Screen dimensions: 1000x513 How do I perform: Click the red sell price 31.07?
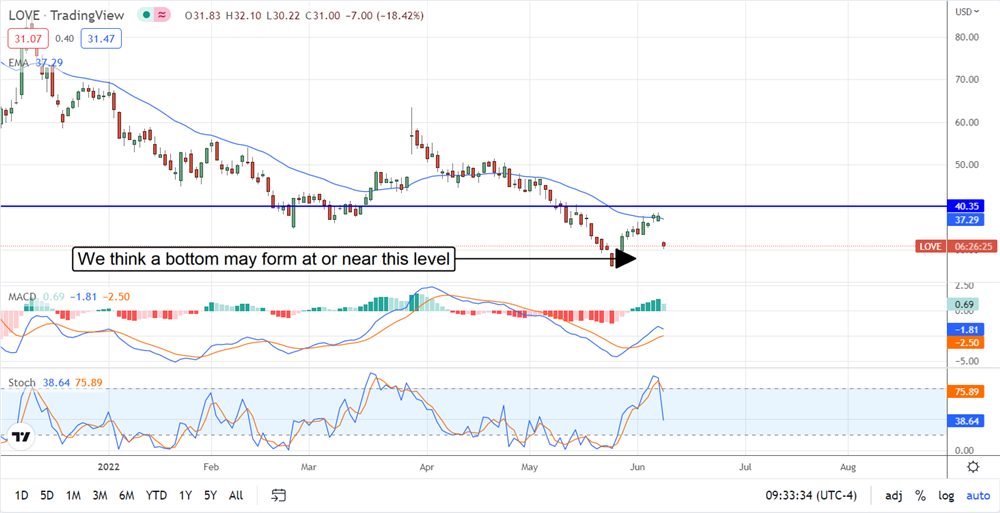pos(28,38)
